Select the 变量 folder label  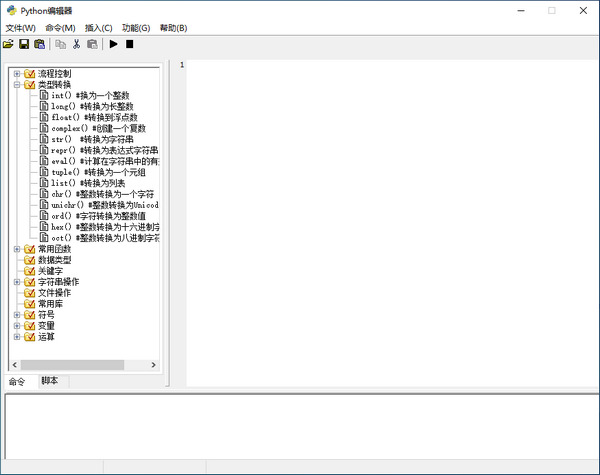coord(46,326)
